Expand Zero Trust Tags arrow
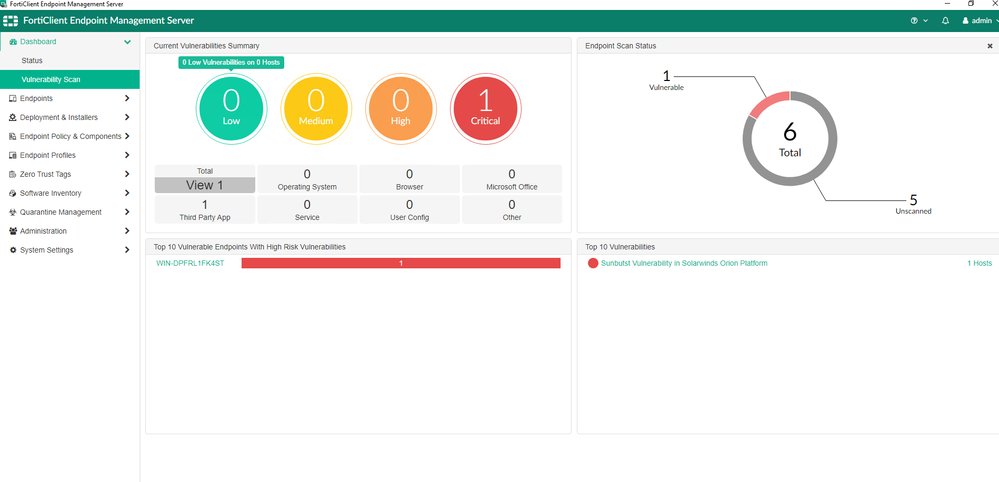Screen dimensions: 999x482 coord(127,174)
